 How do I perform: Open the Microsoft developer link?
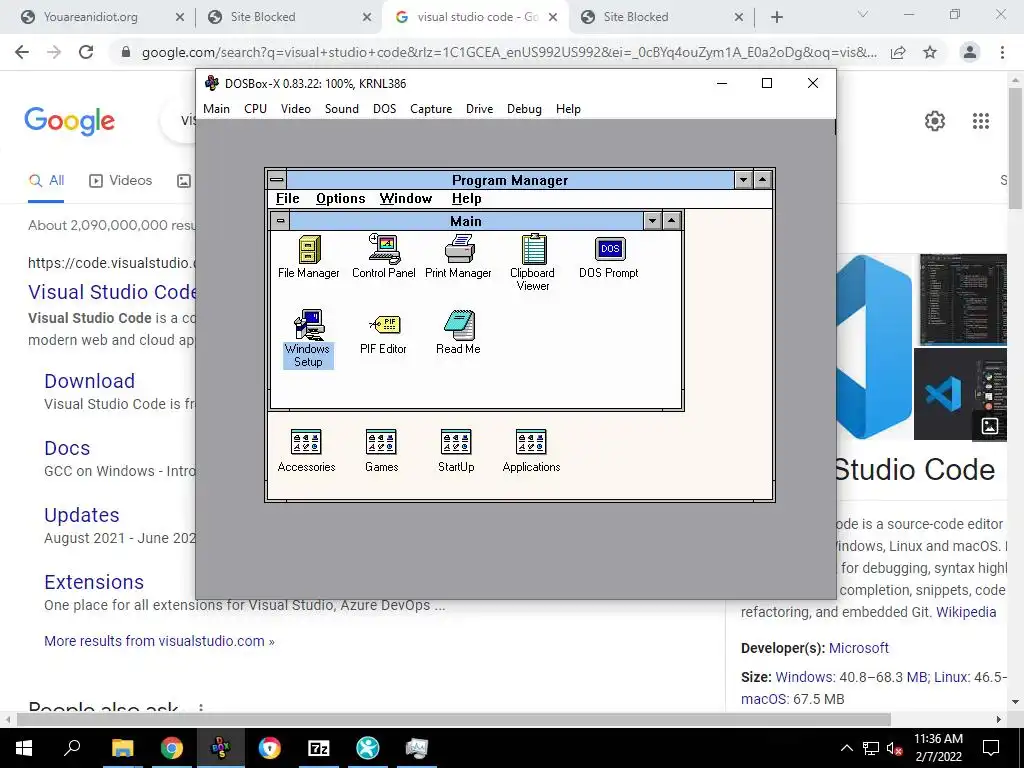[859, 648]
